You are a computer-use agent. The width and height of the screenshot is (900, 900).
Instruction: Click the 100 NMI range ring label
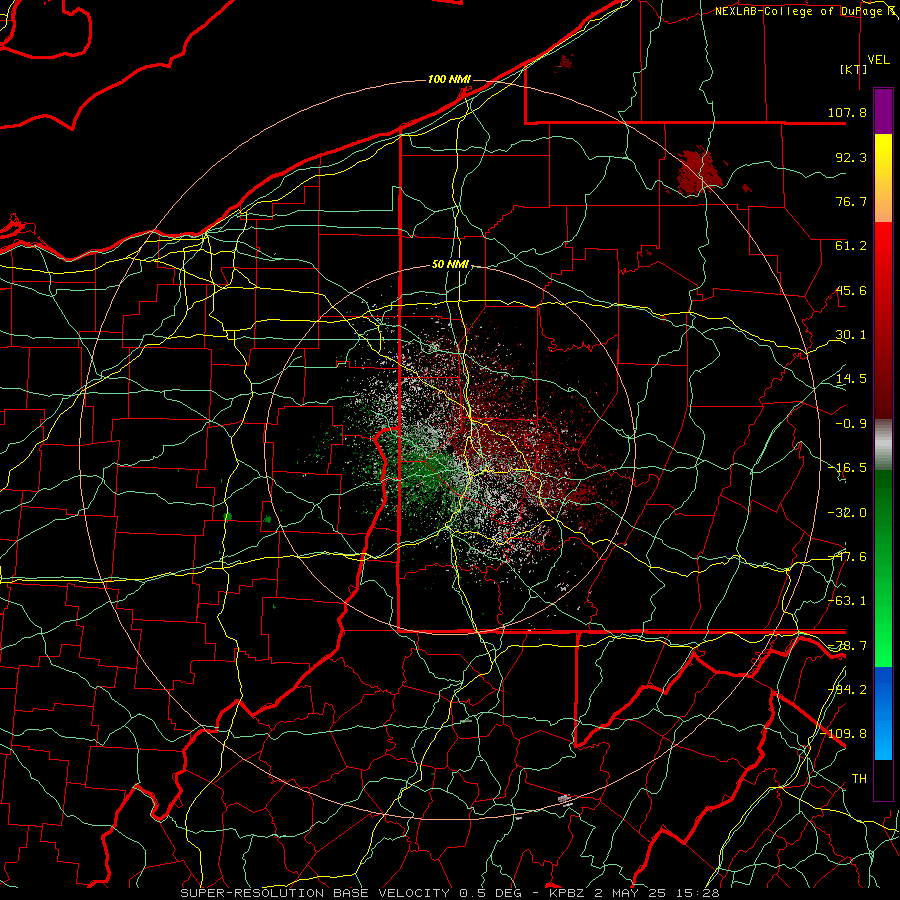pyautogui.click(x=449, y=79)
